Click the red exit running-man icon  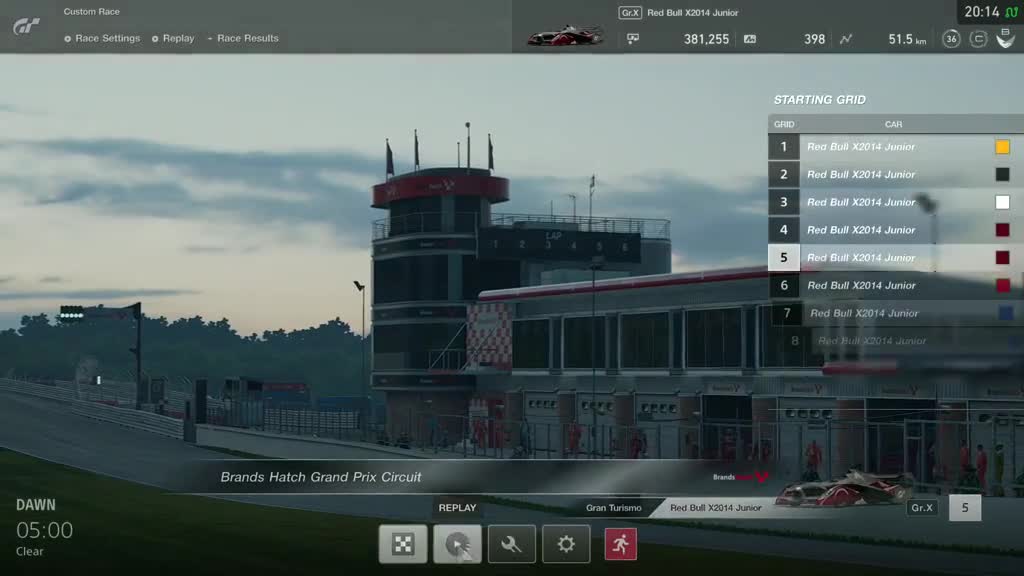click(620, 544)
